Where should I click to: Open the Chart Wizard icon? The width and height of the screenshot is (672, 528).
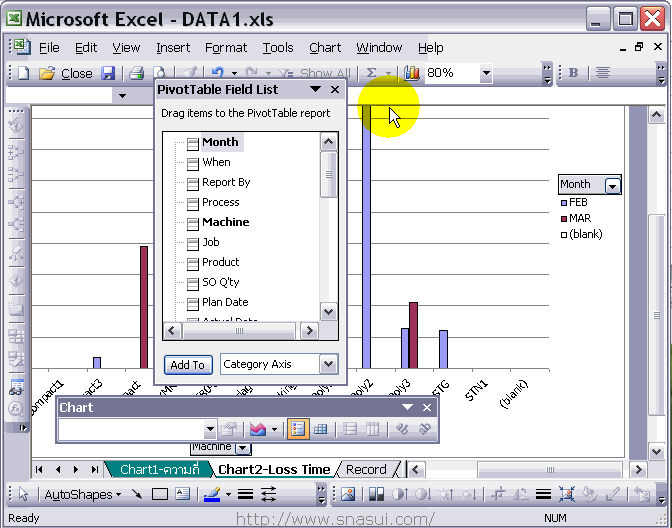click(412, 73)
